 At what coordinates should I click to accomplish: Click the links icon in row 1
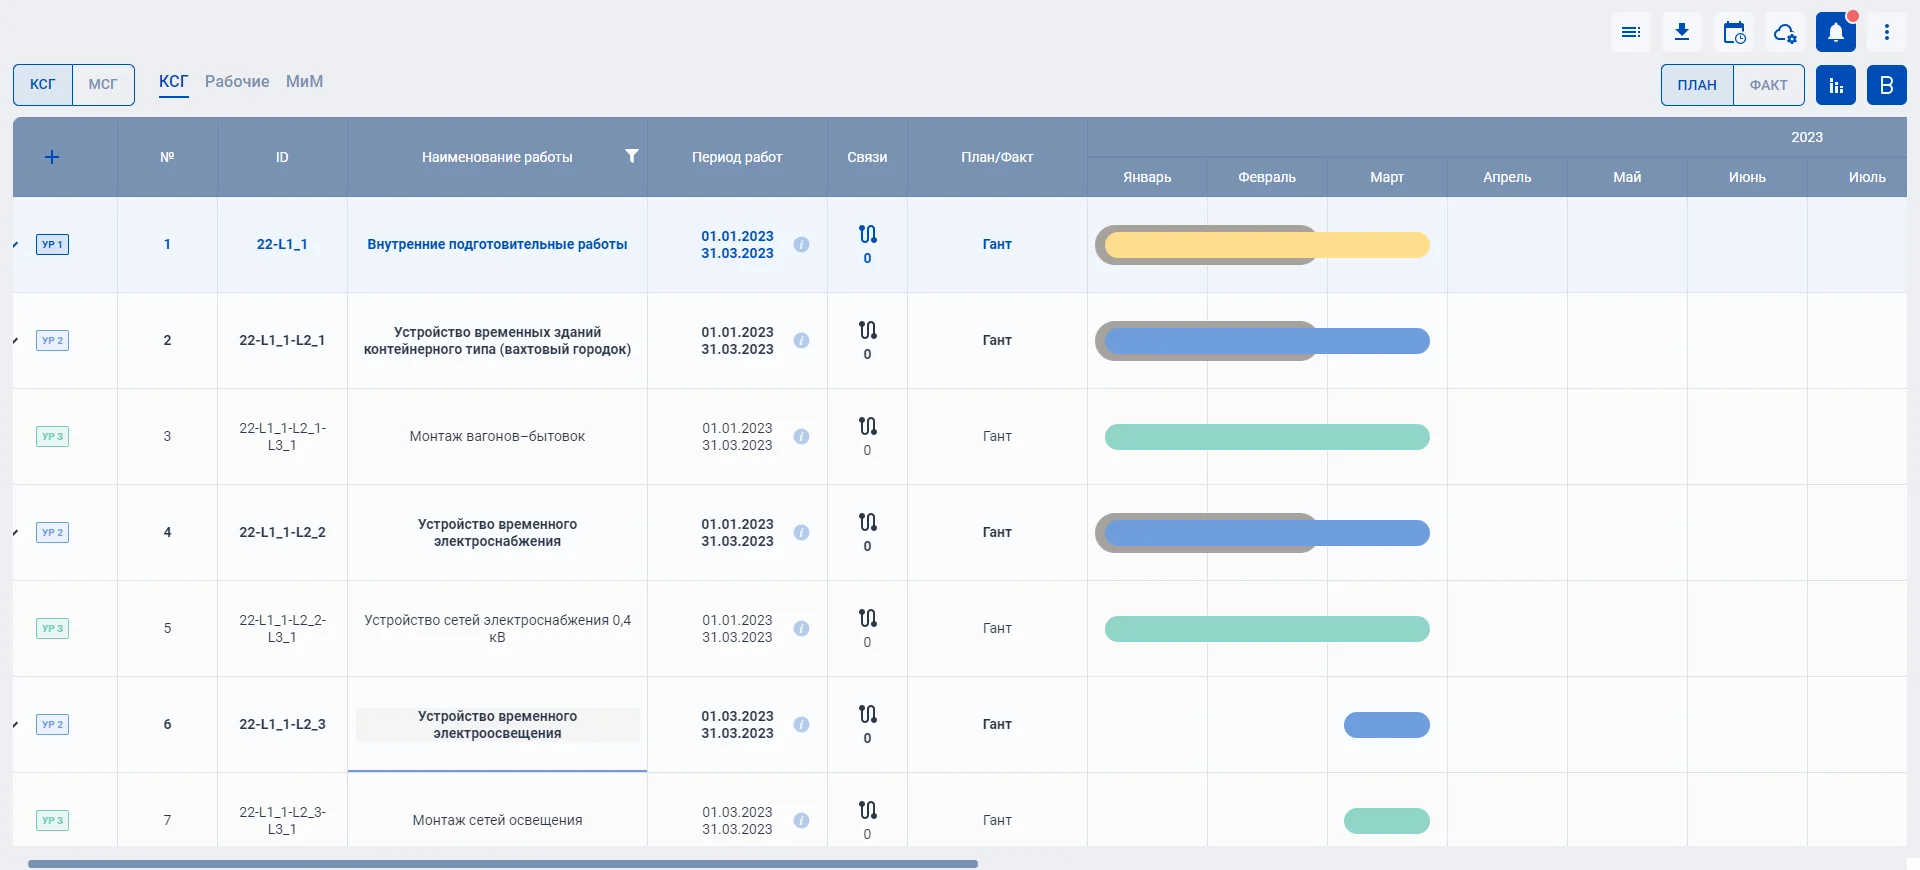tap(867, 235)
